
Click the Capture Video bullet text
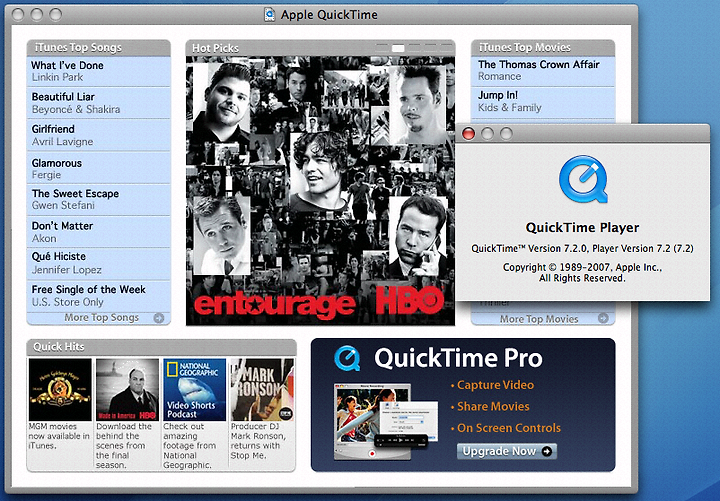click(x=495, y=385)
